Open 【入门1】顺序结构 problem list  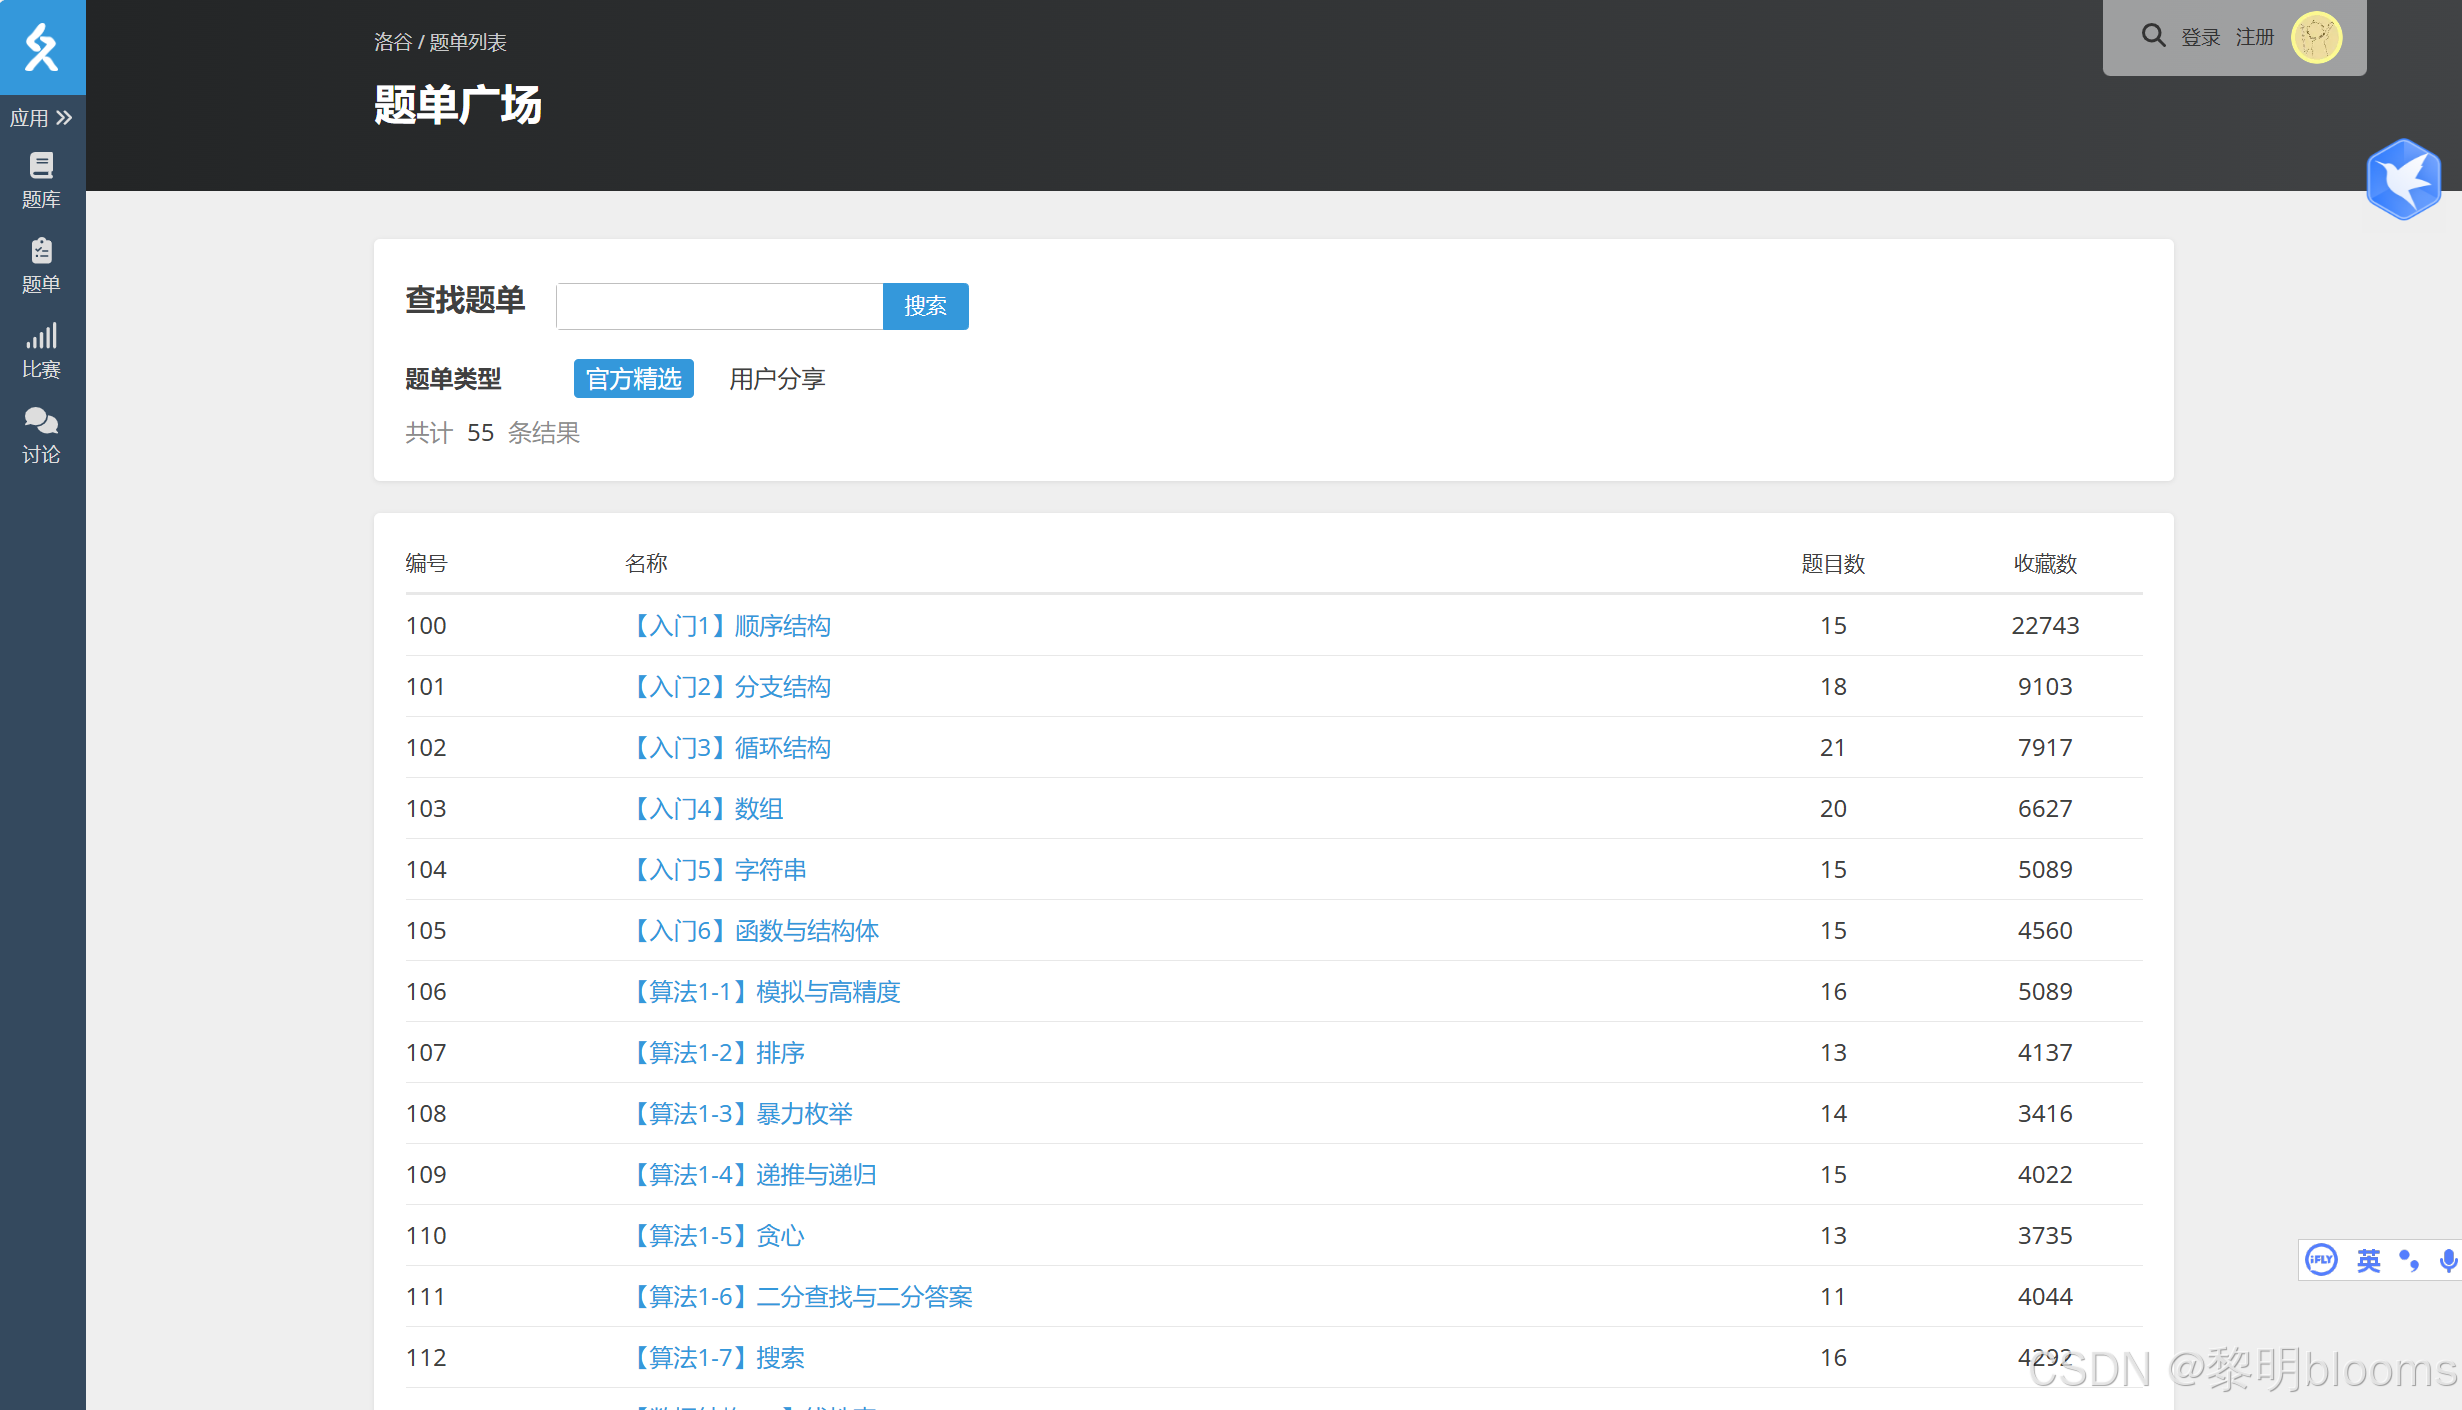tap(730, 626)
